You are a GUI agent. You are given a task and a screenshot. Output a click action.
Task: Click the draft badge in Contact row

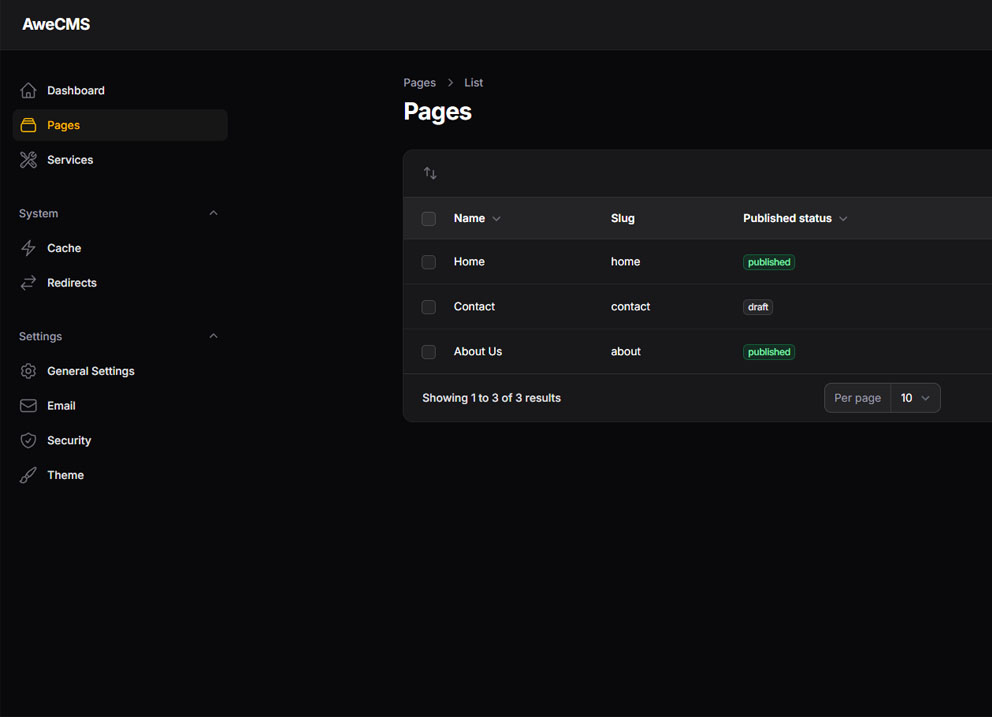[x=757, y=307]
